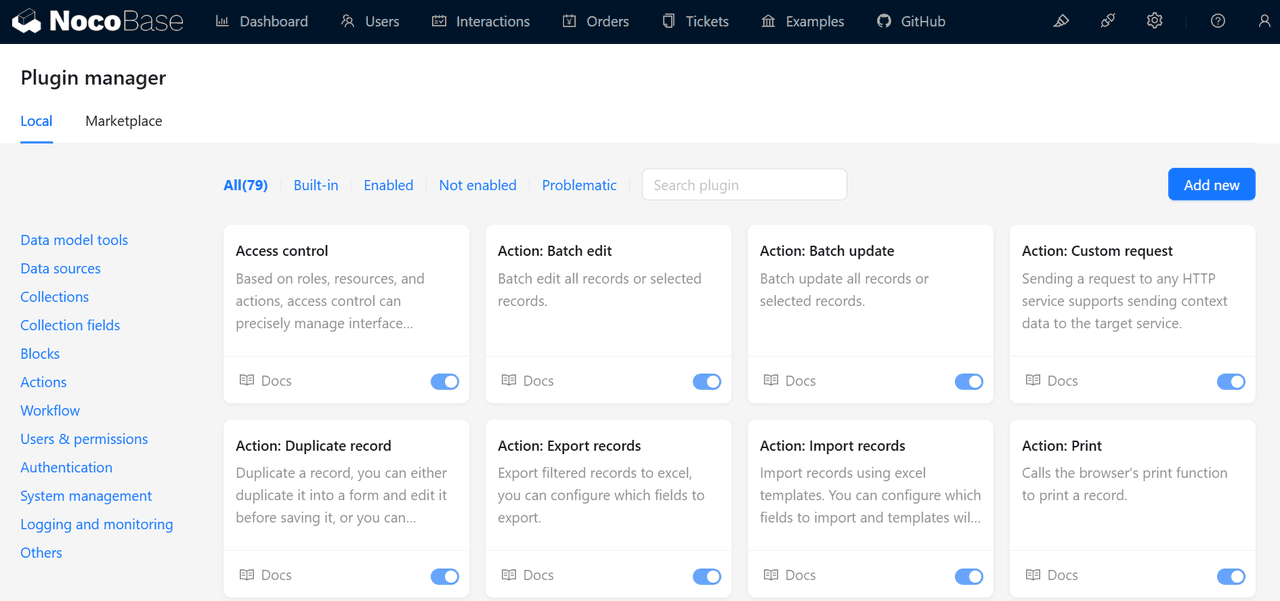Click Docs book icon on Duplicate record card
Image resolution: width=1280 pixels, height=601 pixels.
coord(247,574)
